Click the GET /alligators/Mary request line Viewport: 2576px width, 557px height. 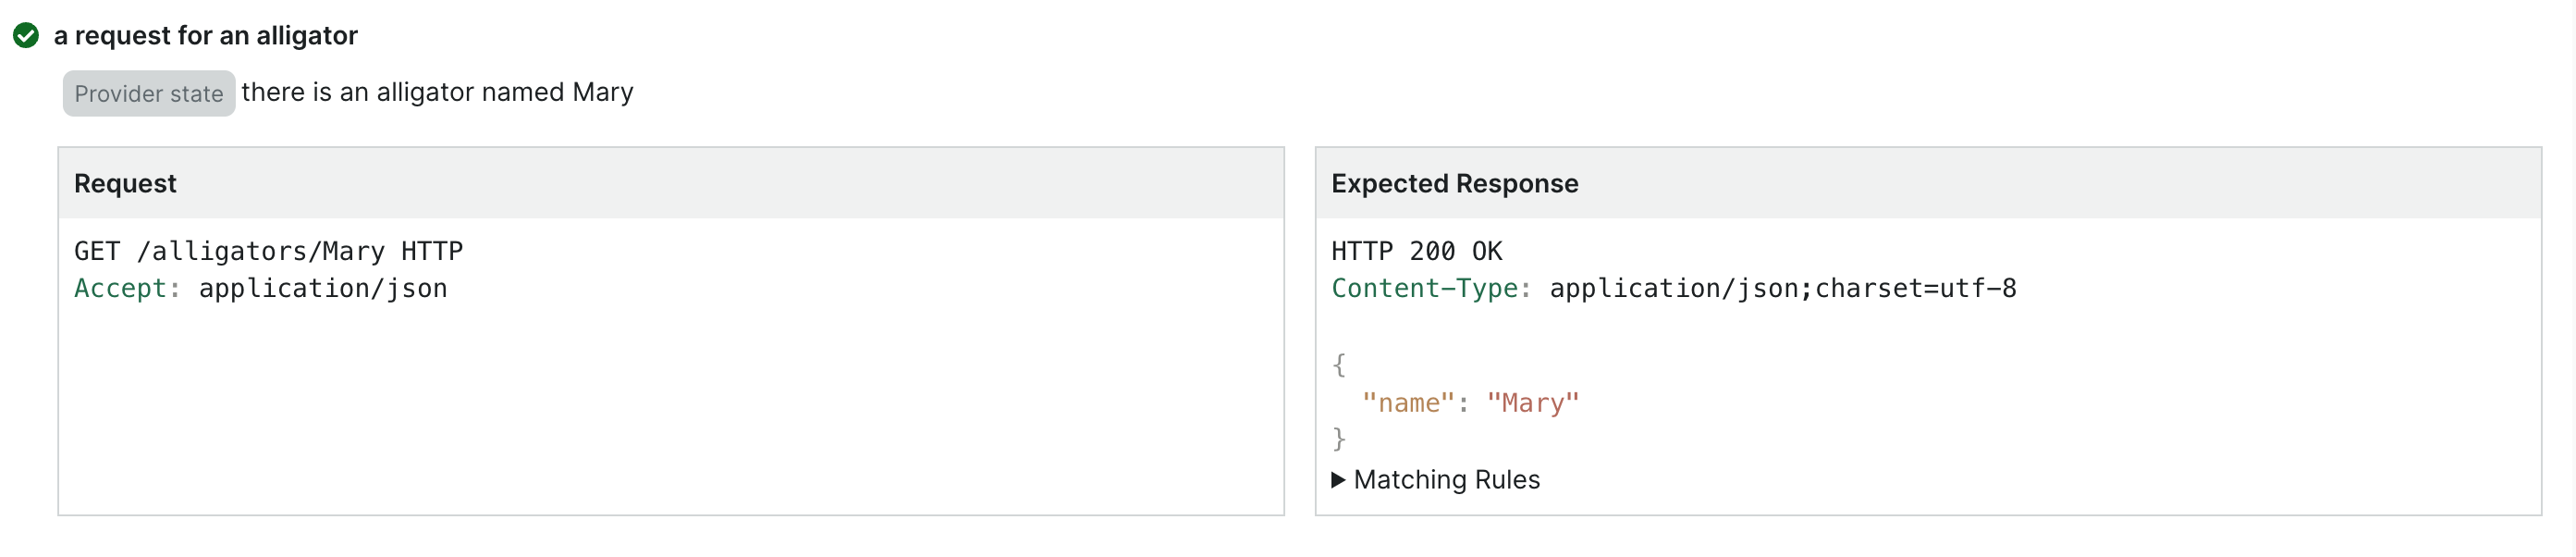coord(269,251)
